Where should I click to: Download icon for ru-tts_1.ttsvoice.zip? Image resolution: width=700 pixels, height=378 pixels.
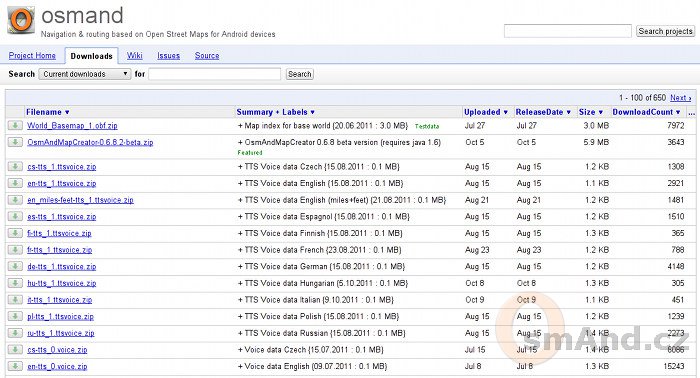point(15,333)
